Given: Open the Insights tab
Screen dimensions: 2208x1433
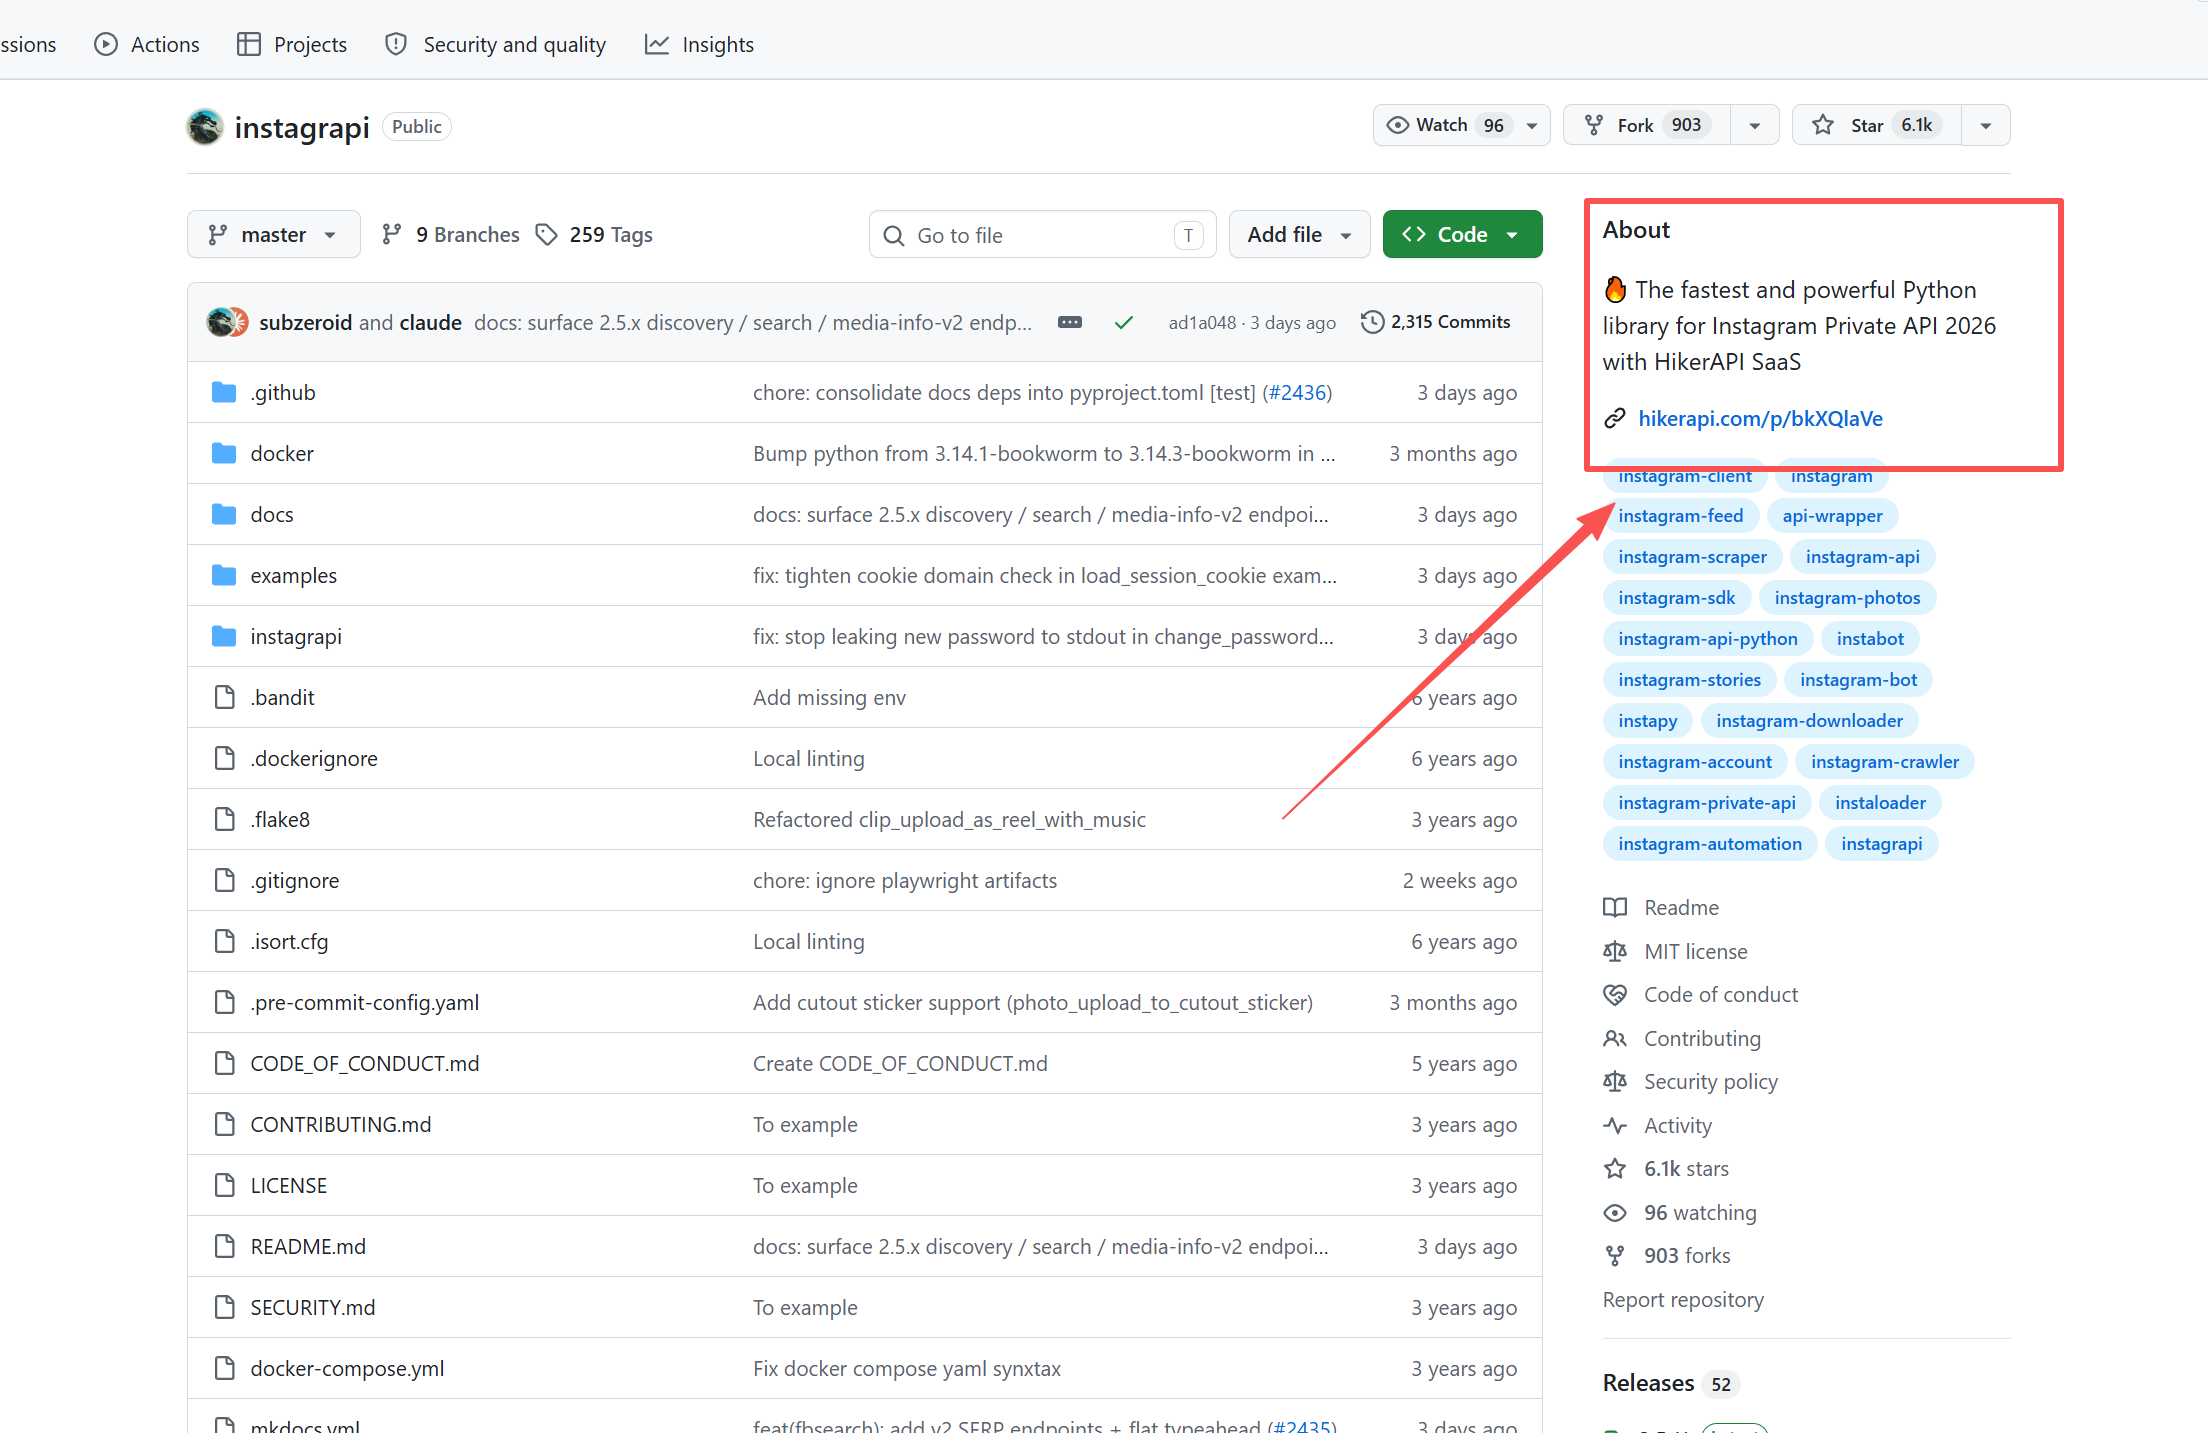Looking at the screenshot, I should [x=699, y=44].
